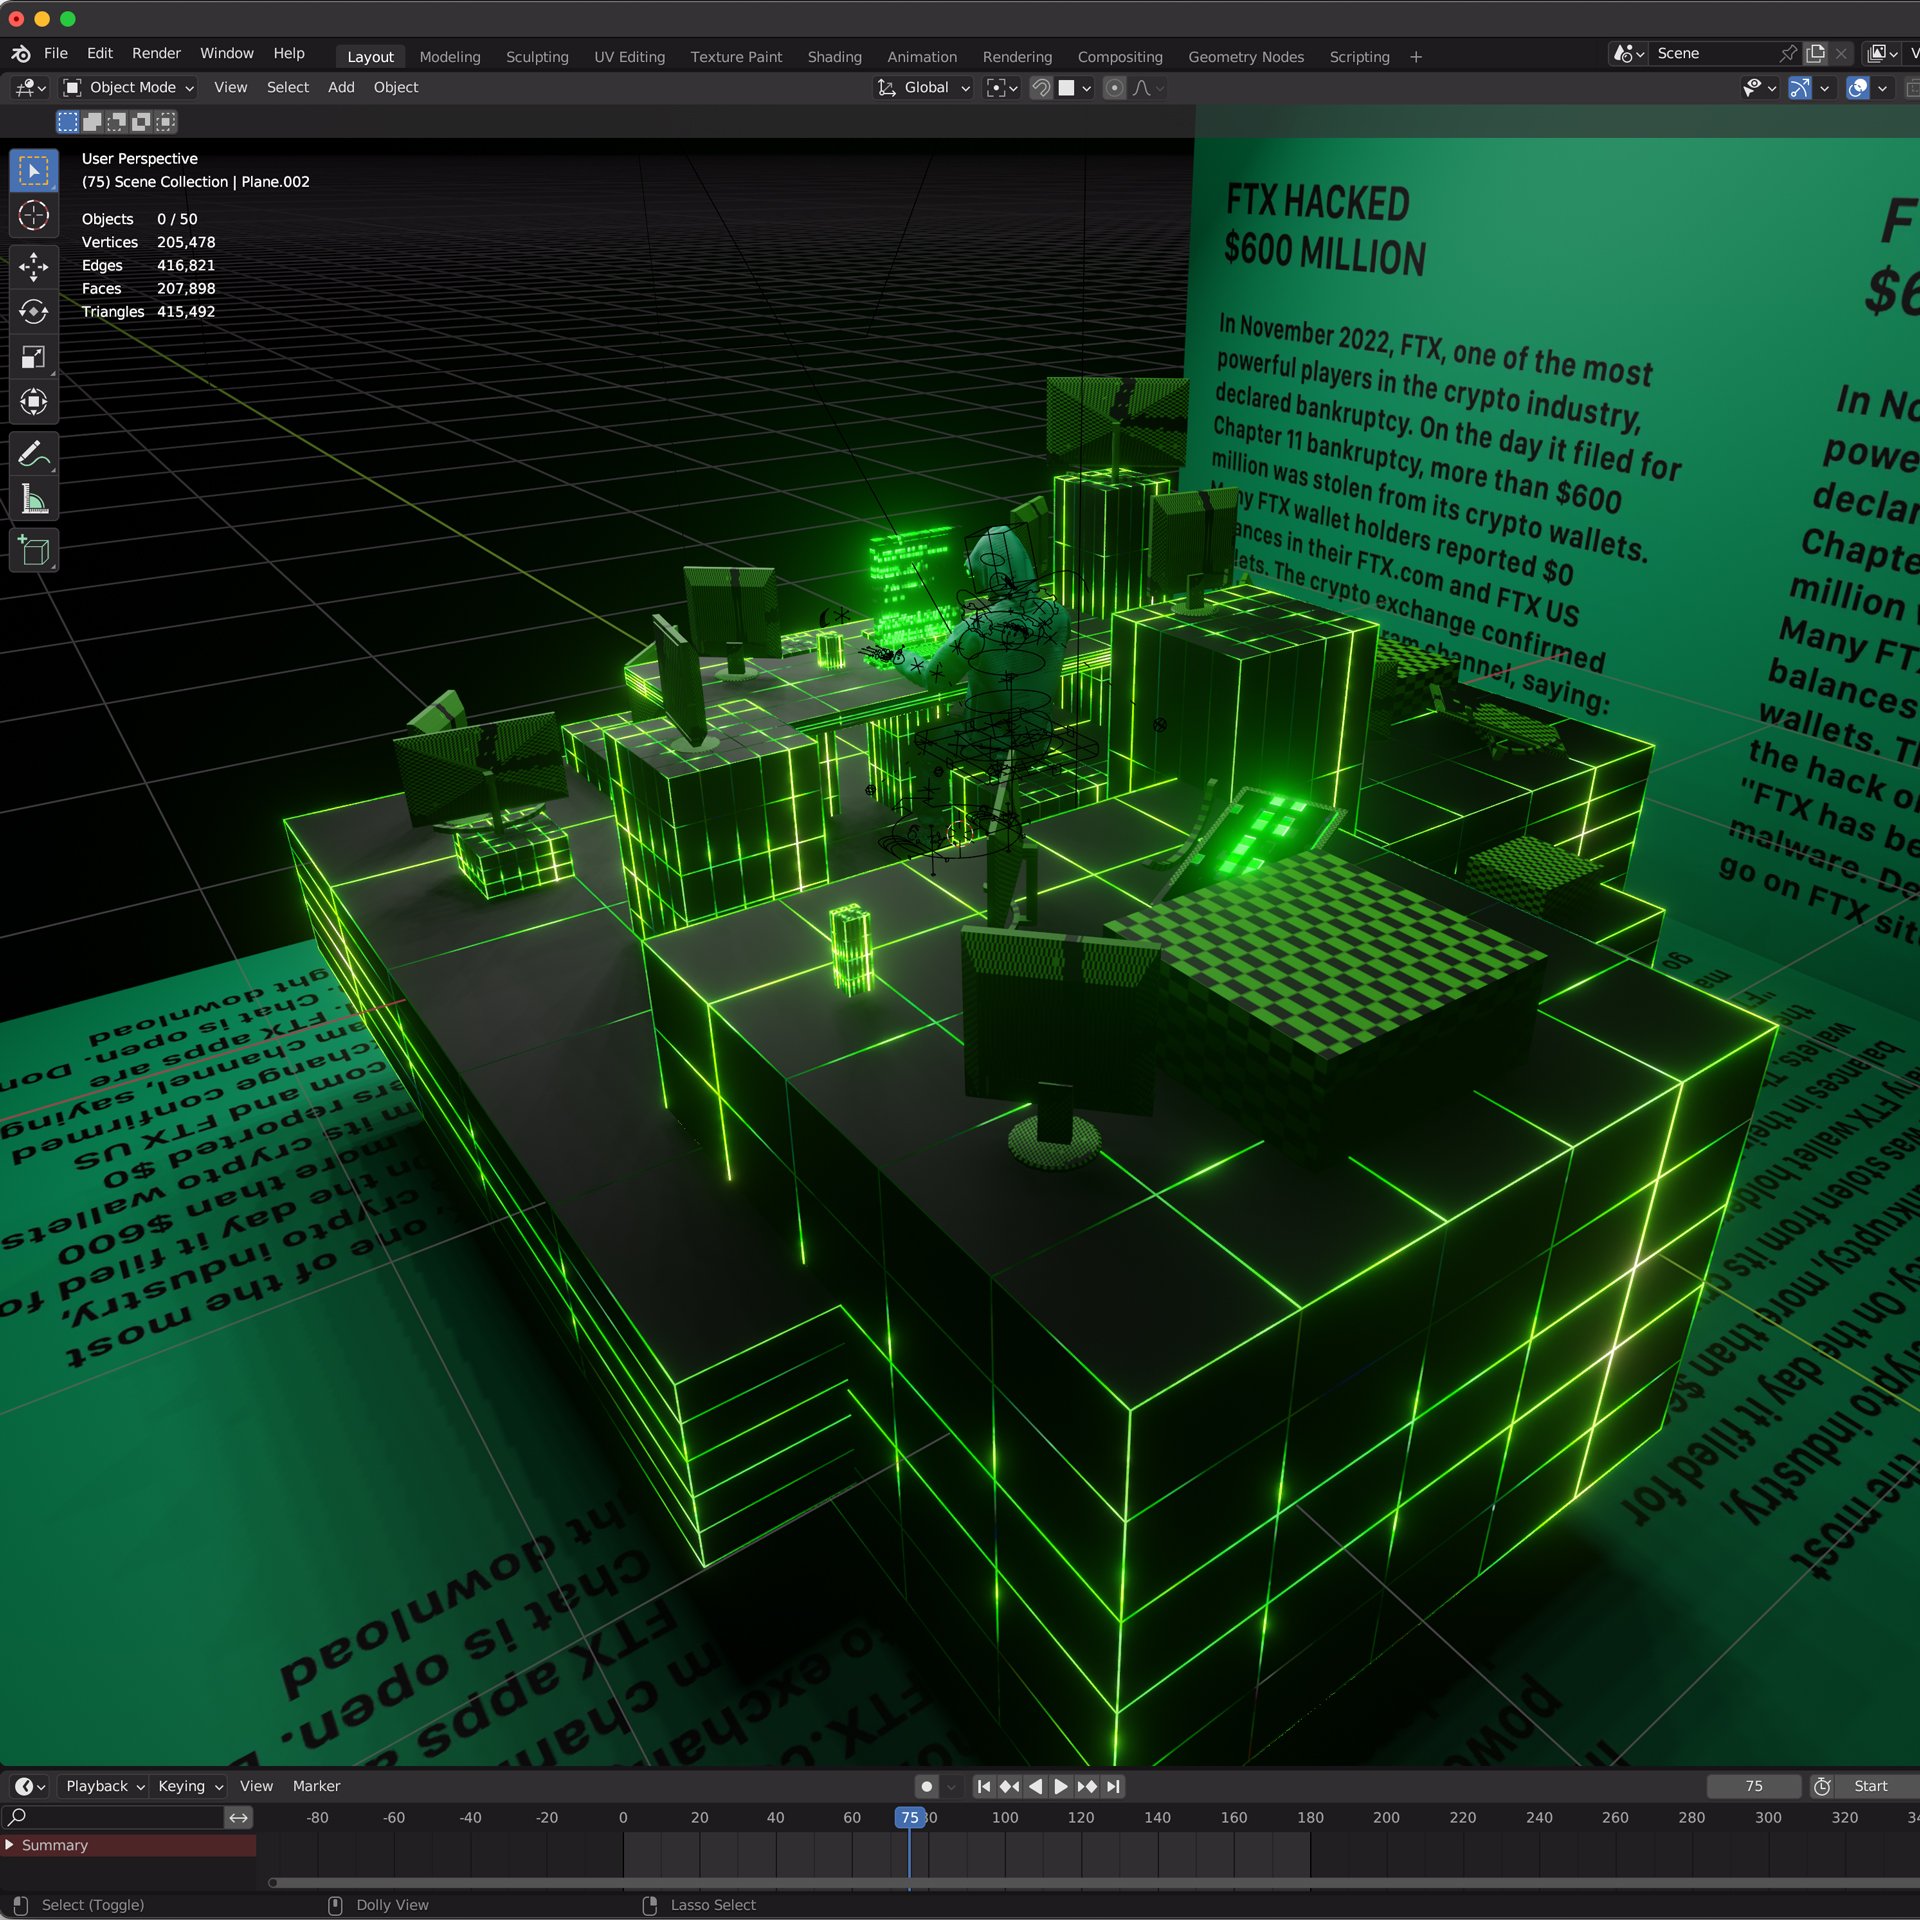Click the Blender logo menu icon

pos(21,54)
